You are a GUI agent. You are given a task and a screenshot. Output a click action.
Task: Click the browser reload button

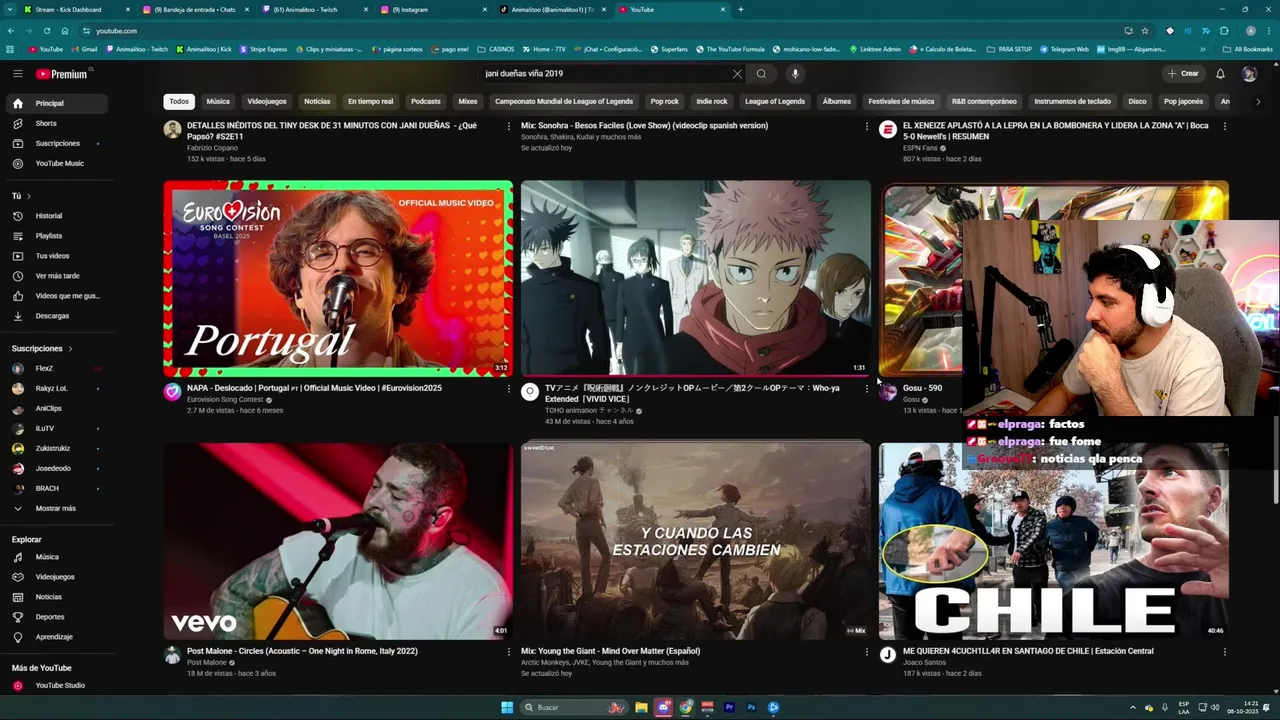click(46, 31)
